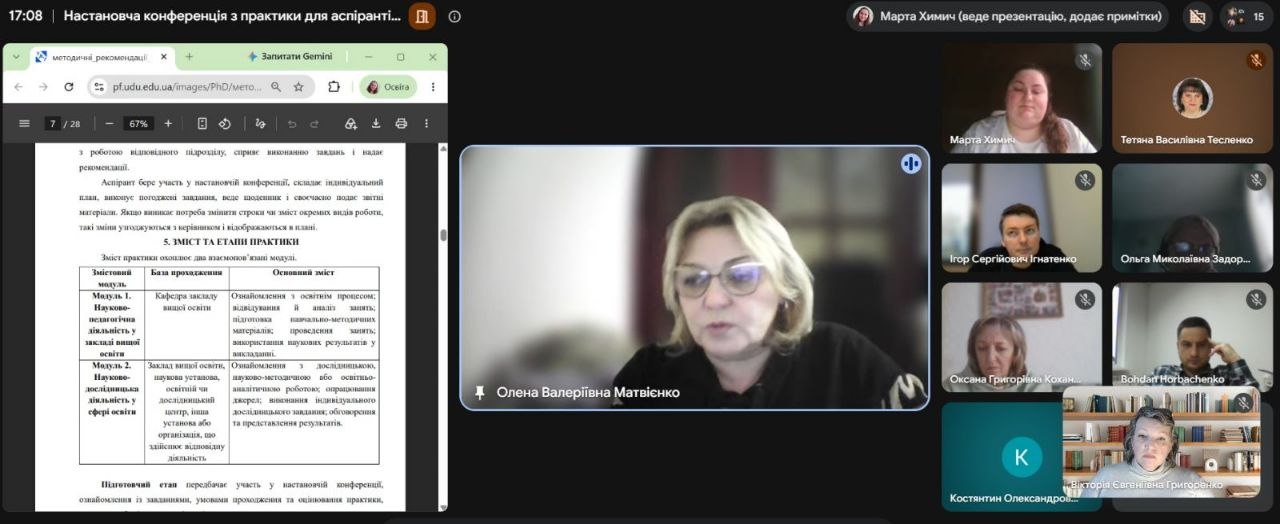Open the PDF sidebar menu (hamburger icon)
Viewport: 1280px width, 524px height.
(x=24, y=124)
